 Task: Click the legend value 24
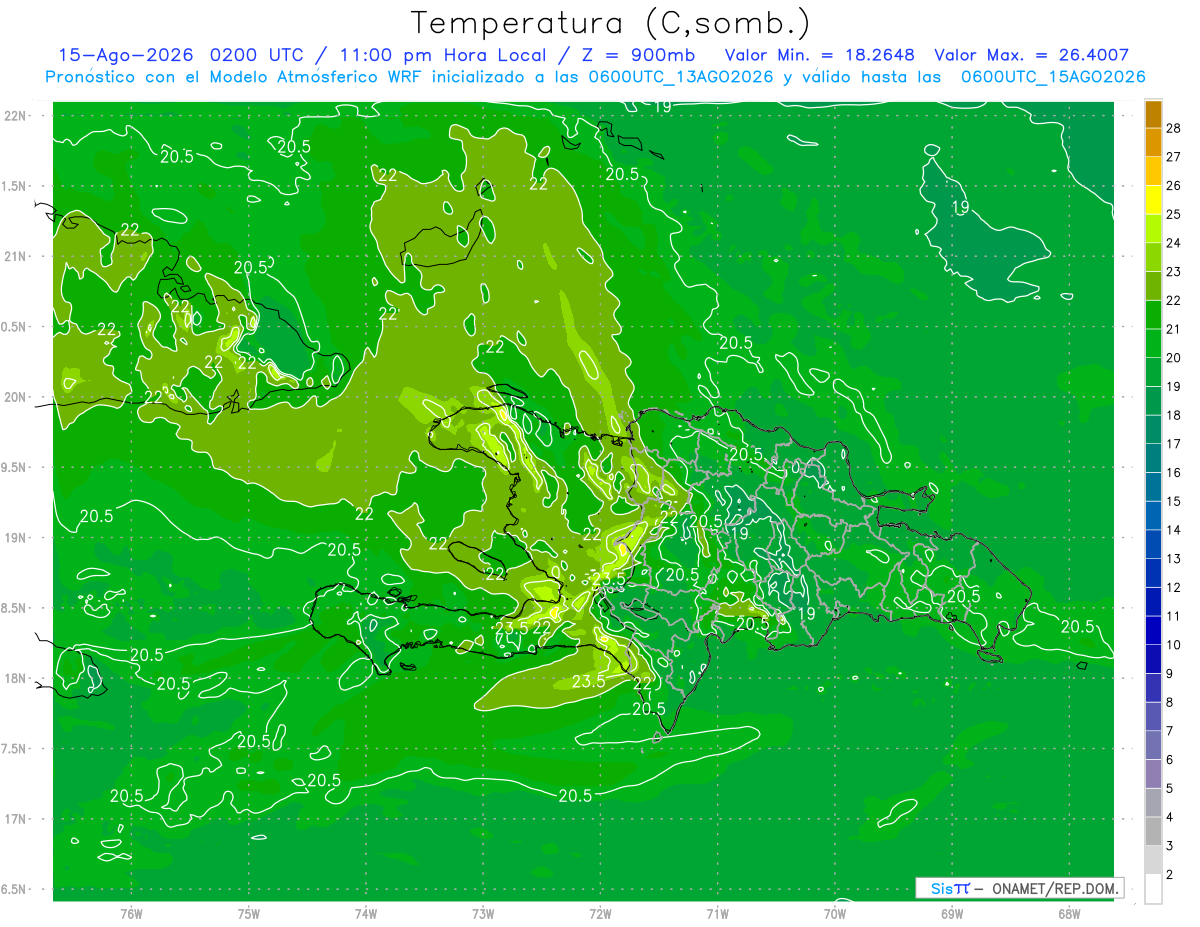click(x=1174, y=243)
